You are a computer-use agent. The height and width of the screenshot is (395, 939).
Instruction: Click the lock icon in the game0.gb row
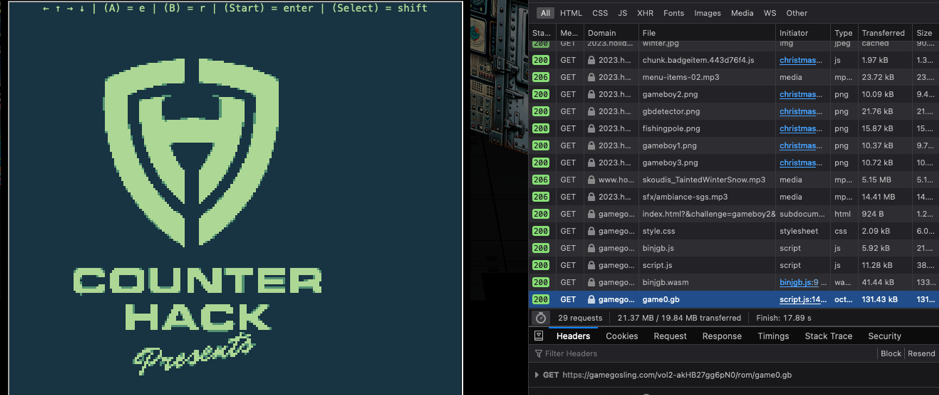pyautogui.click(x=592, y=299)
